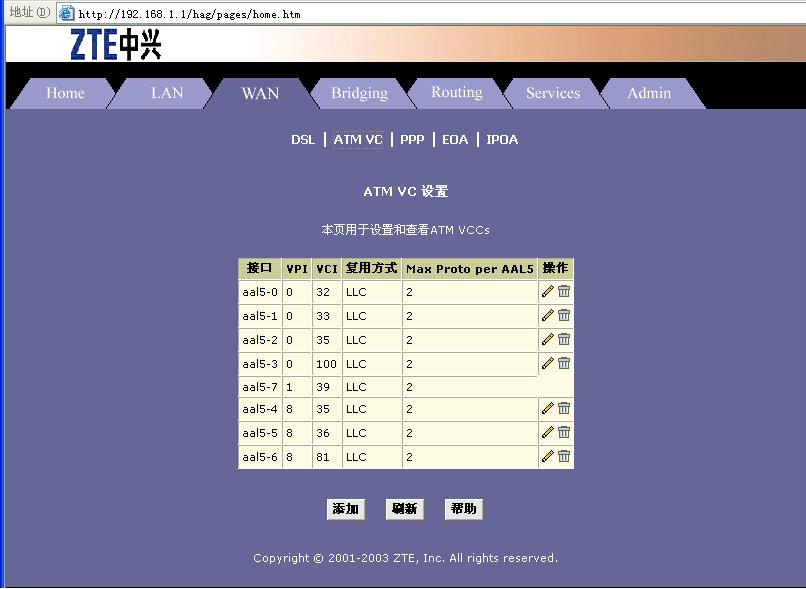Open the PPP settings link
The image size is (806, 589).
click(x=412, y=140)
